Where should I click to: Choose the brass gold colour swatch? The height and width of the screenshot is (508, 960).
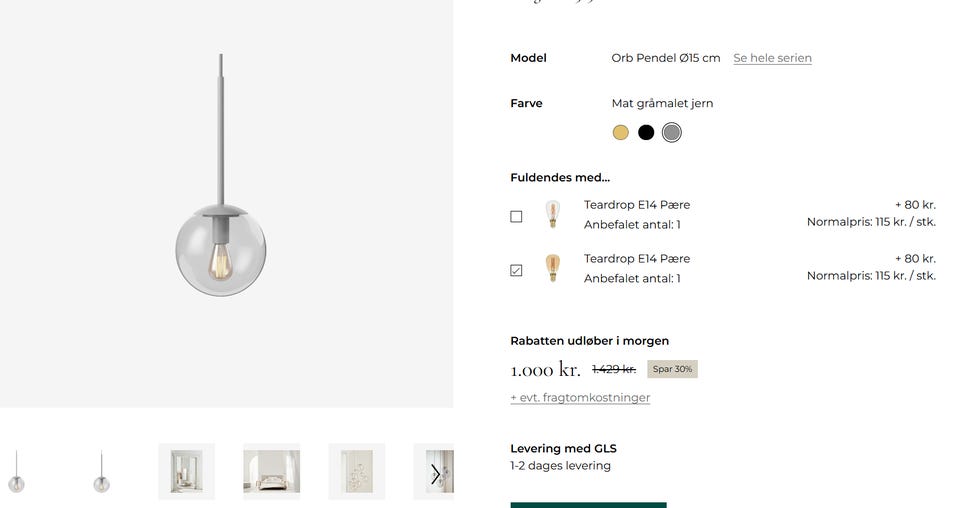click(x=621, y=133)
